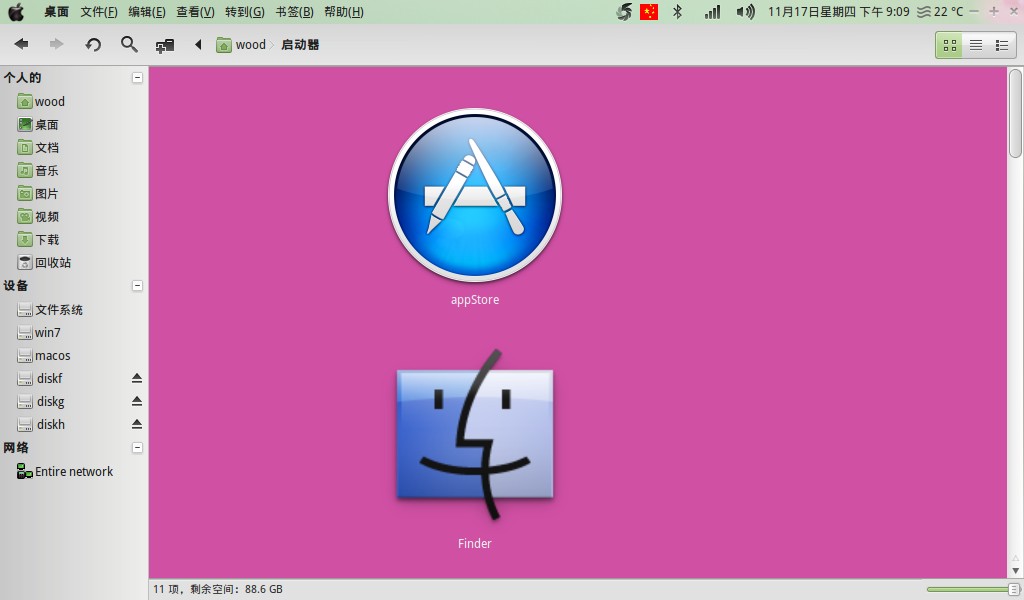
Task: Click the scrollbar down arrow
Action: point(1015,571)
